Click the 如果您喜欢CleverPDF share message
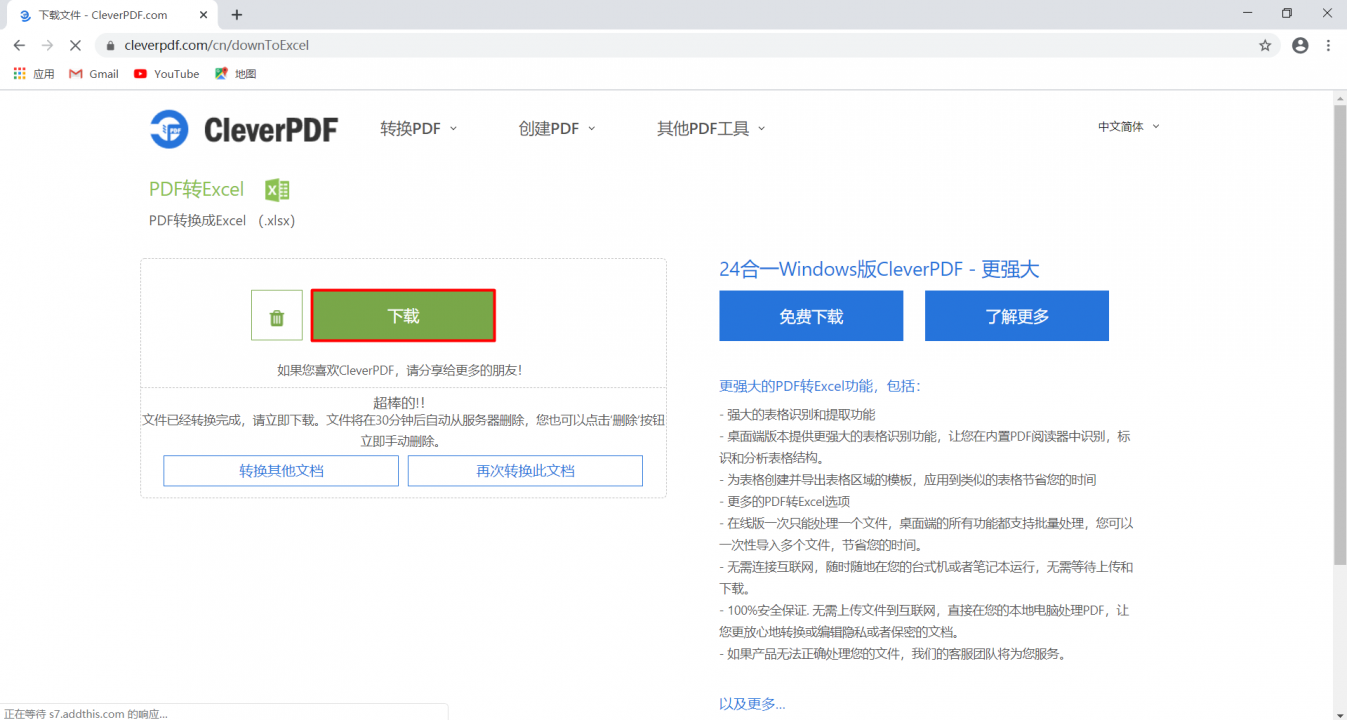The width and height of the screenshot is (1347, 720). pyautogui.click(x=399, y=370)
